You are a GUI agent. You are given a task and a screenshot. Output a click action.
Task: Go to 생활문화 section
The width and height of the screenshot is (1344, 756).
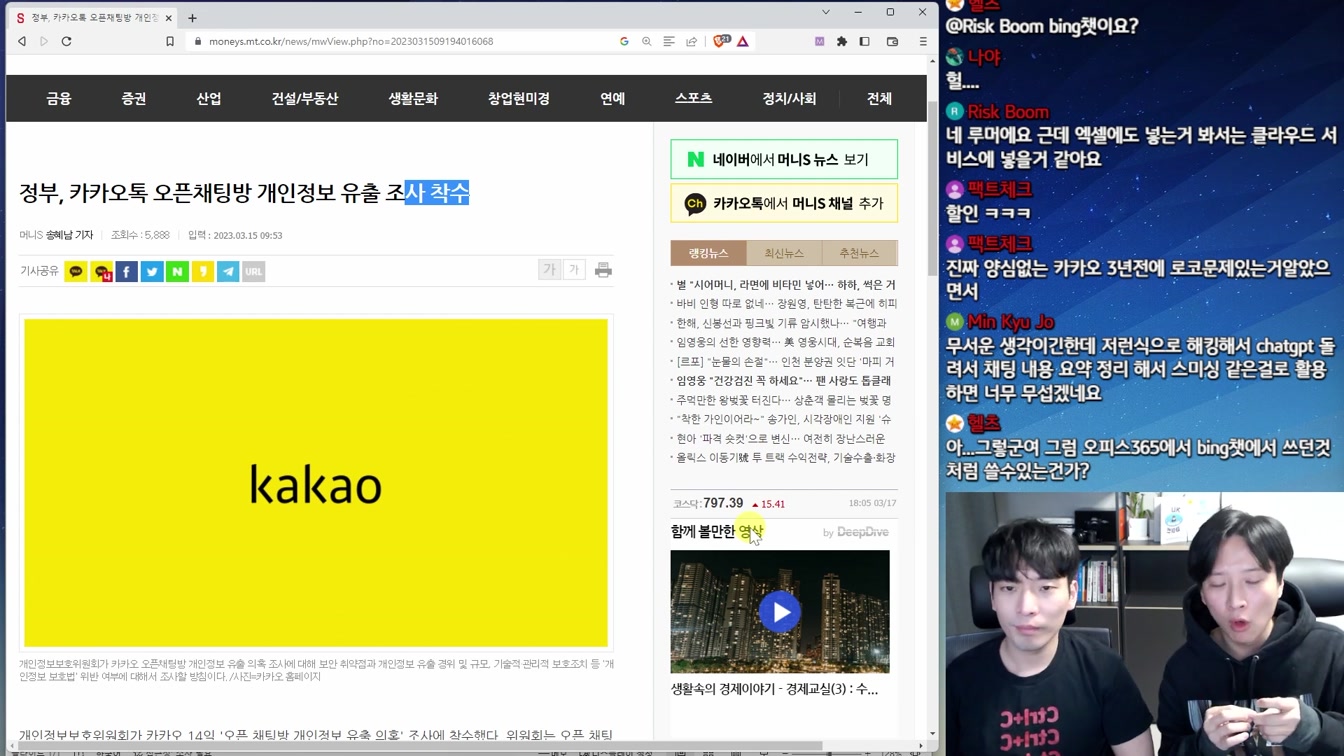coord(413,98)
